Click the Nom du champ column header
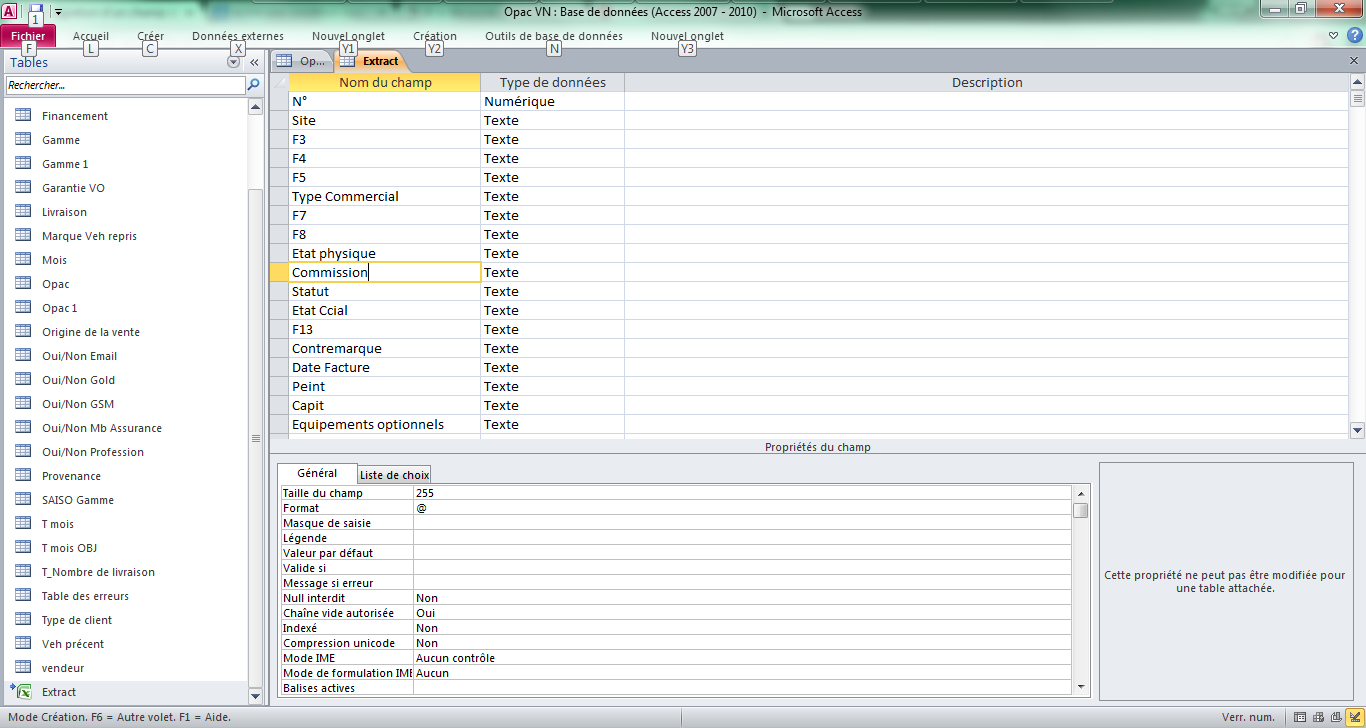 [x=385, y=82]
